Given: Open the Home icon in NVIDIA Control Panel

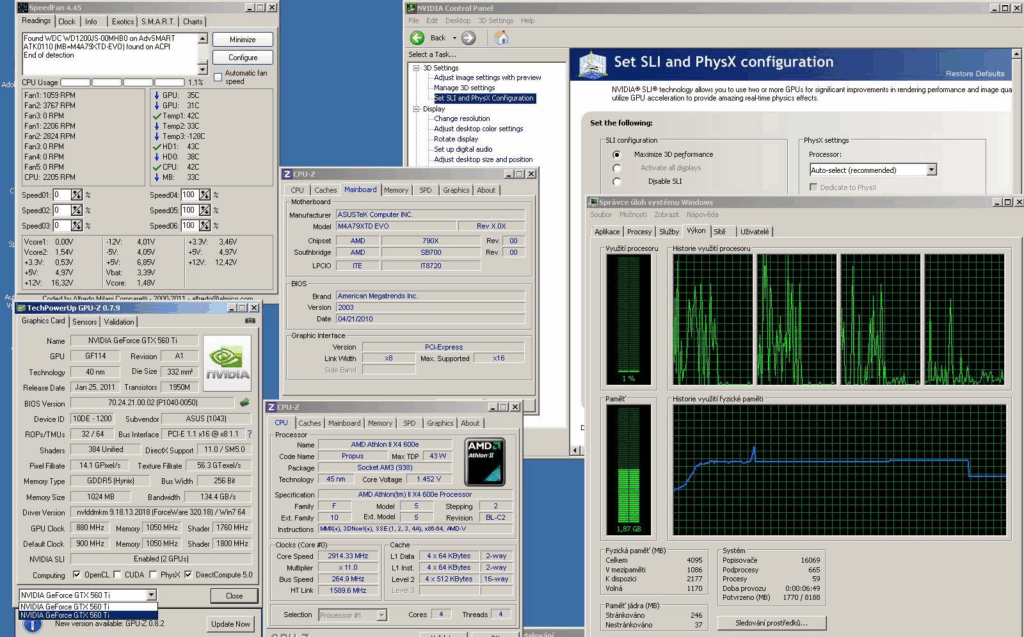Looking at the screenshot, I should [501, 38].
